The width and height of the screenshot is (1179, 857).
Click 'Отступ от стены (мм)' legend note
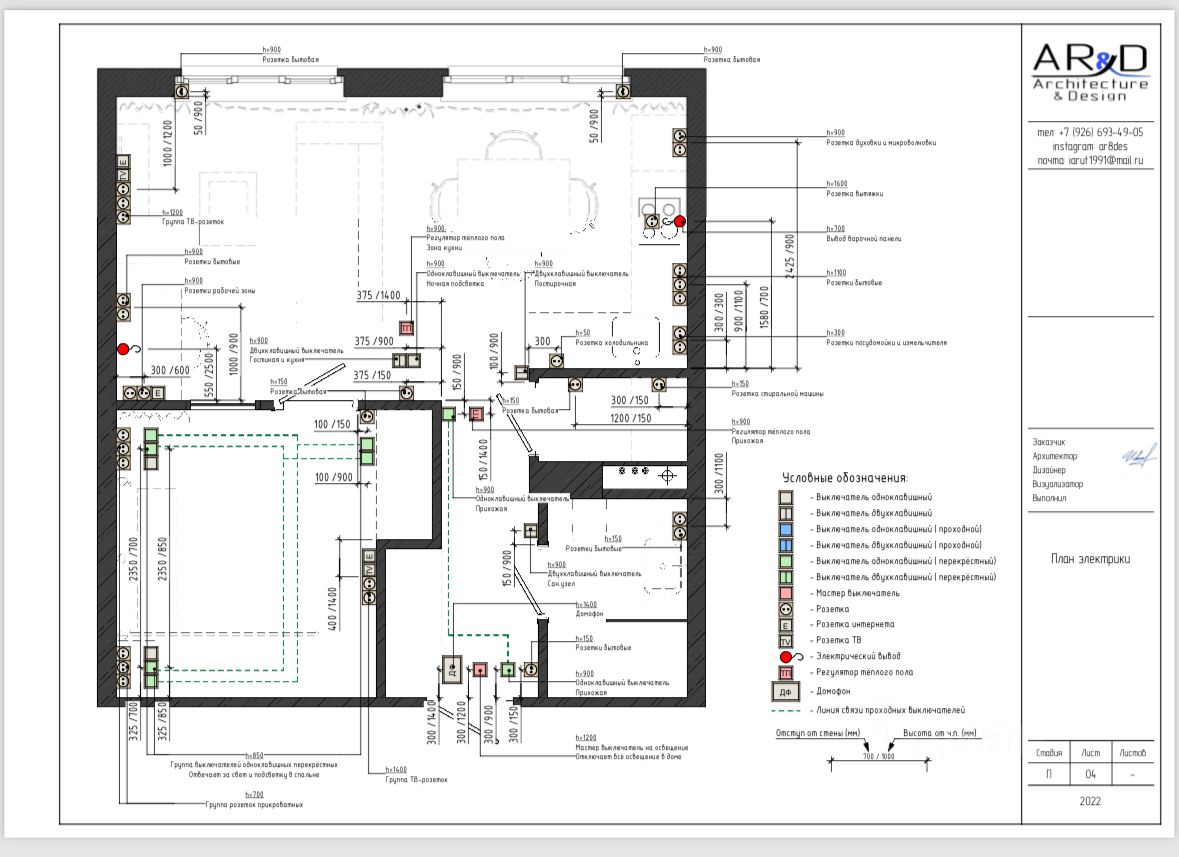pyautogui.click(x=818, y=733)
